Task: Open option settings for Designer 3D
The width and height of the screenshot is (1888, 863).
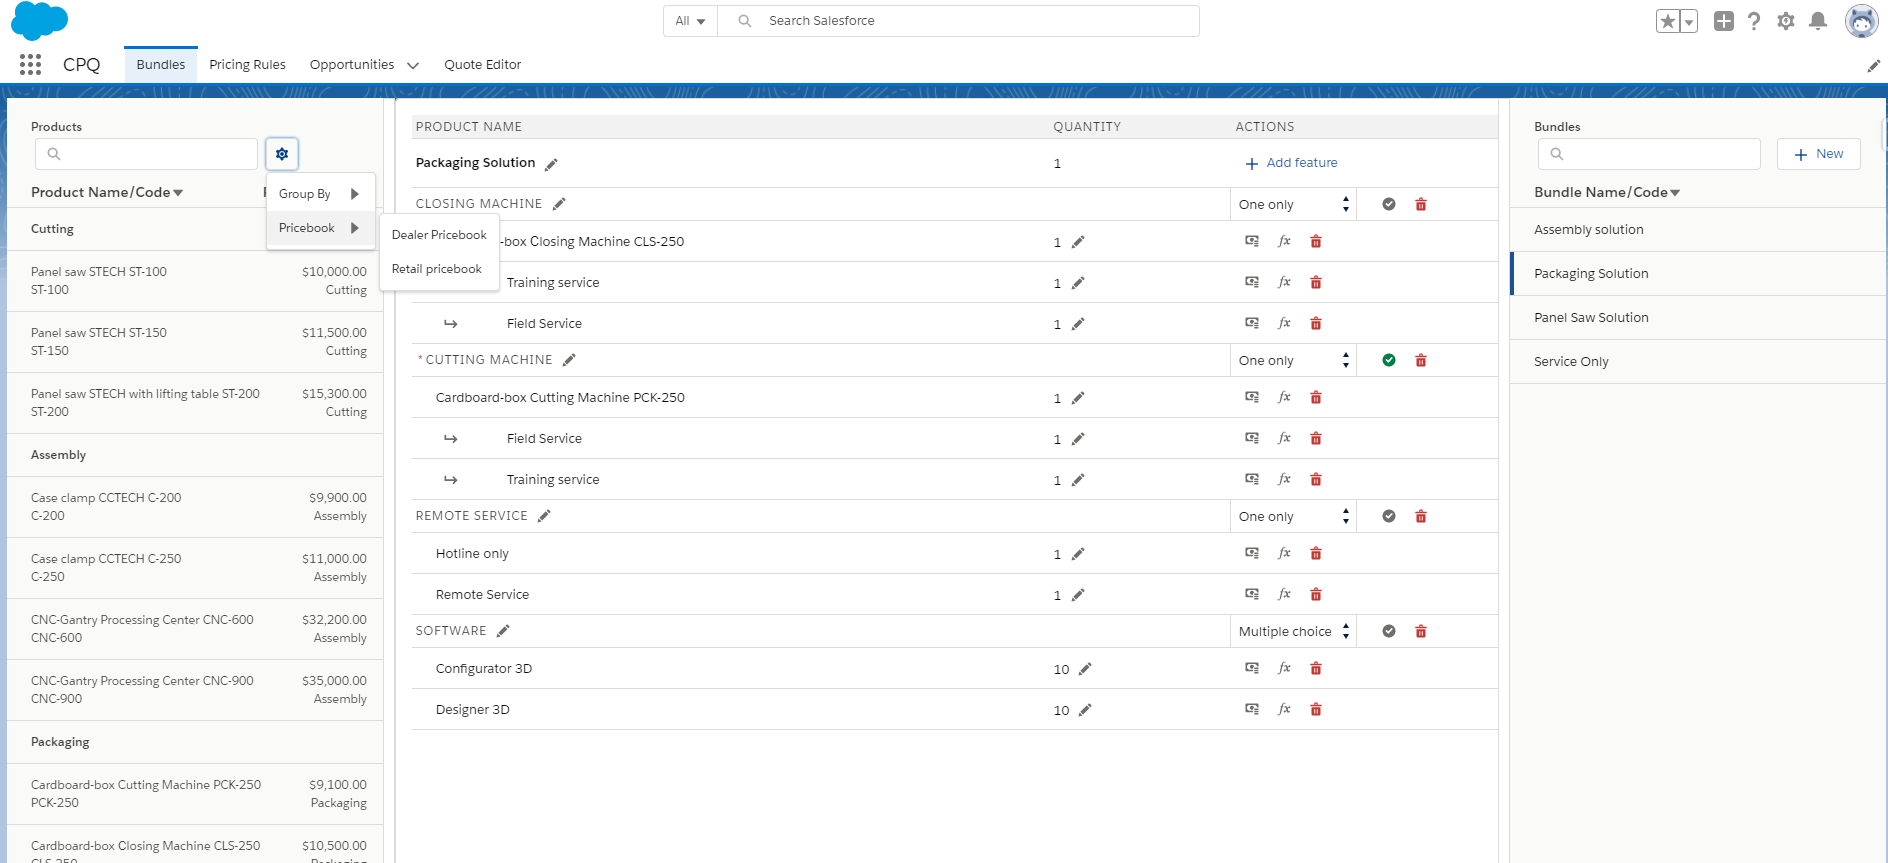Action: (1252, 709)
